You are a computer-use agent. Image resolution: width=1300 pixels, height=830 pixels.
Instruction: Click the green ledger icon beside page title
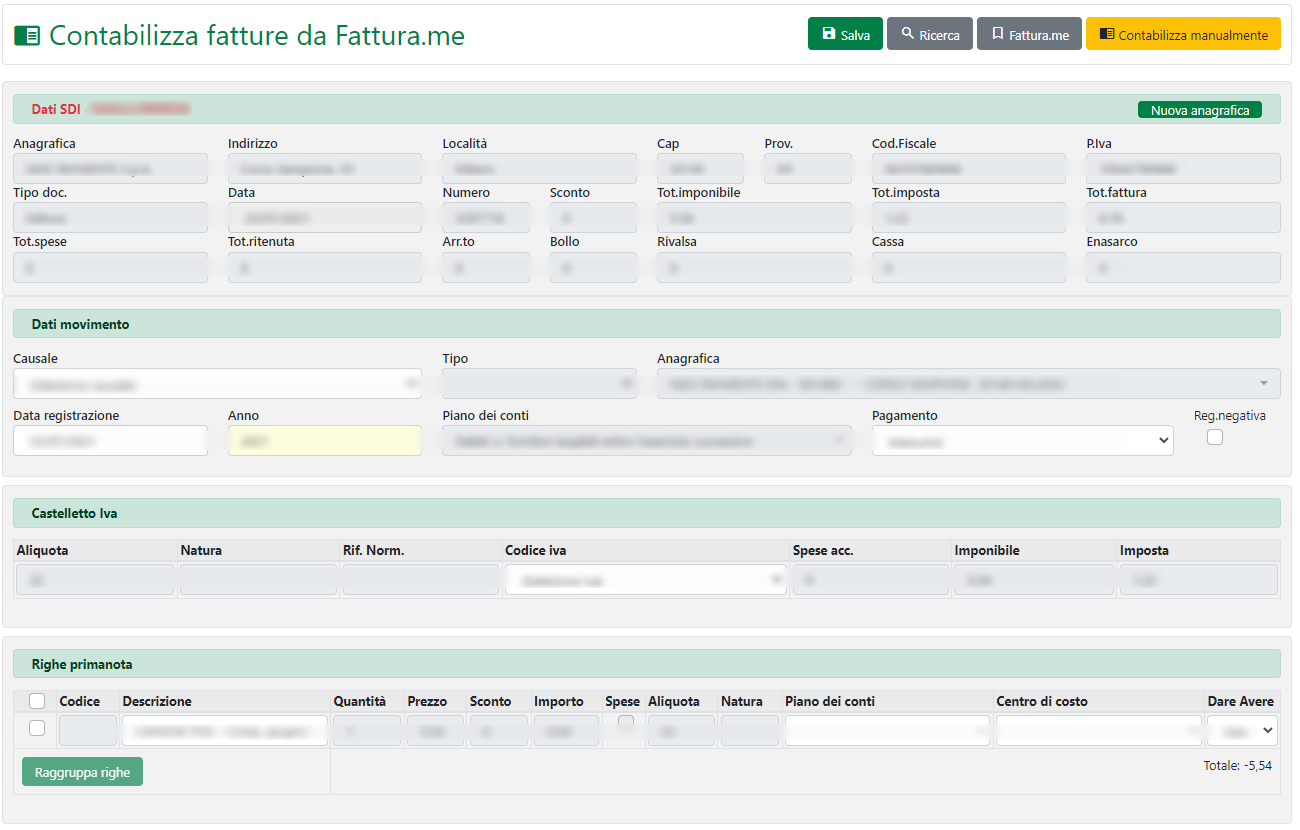click(x=27, y=36)
